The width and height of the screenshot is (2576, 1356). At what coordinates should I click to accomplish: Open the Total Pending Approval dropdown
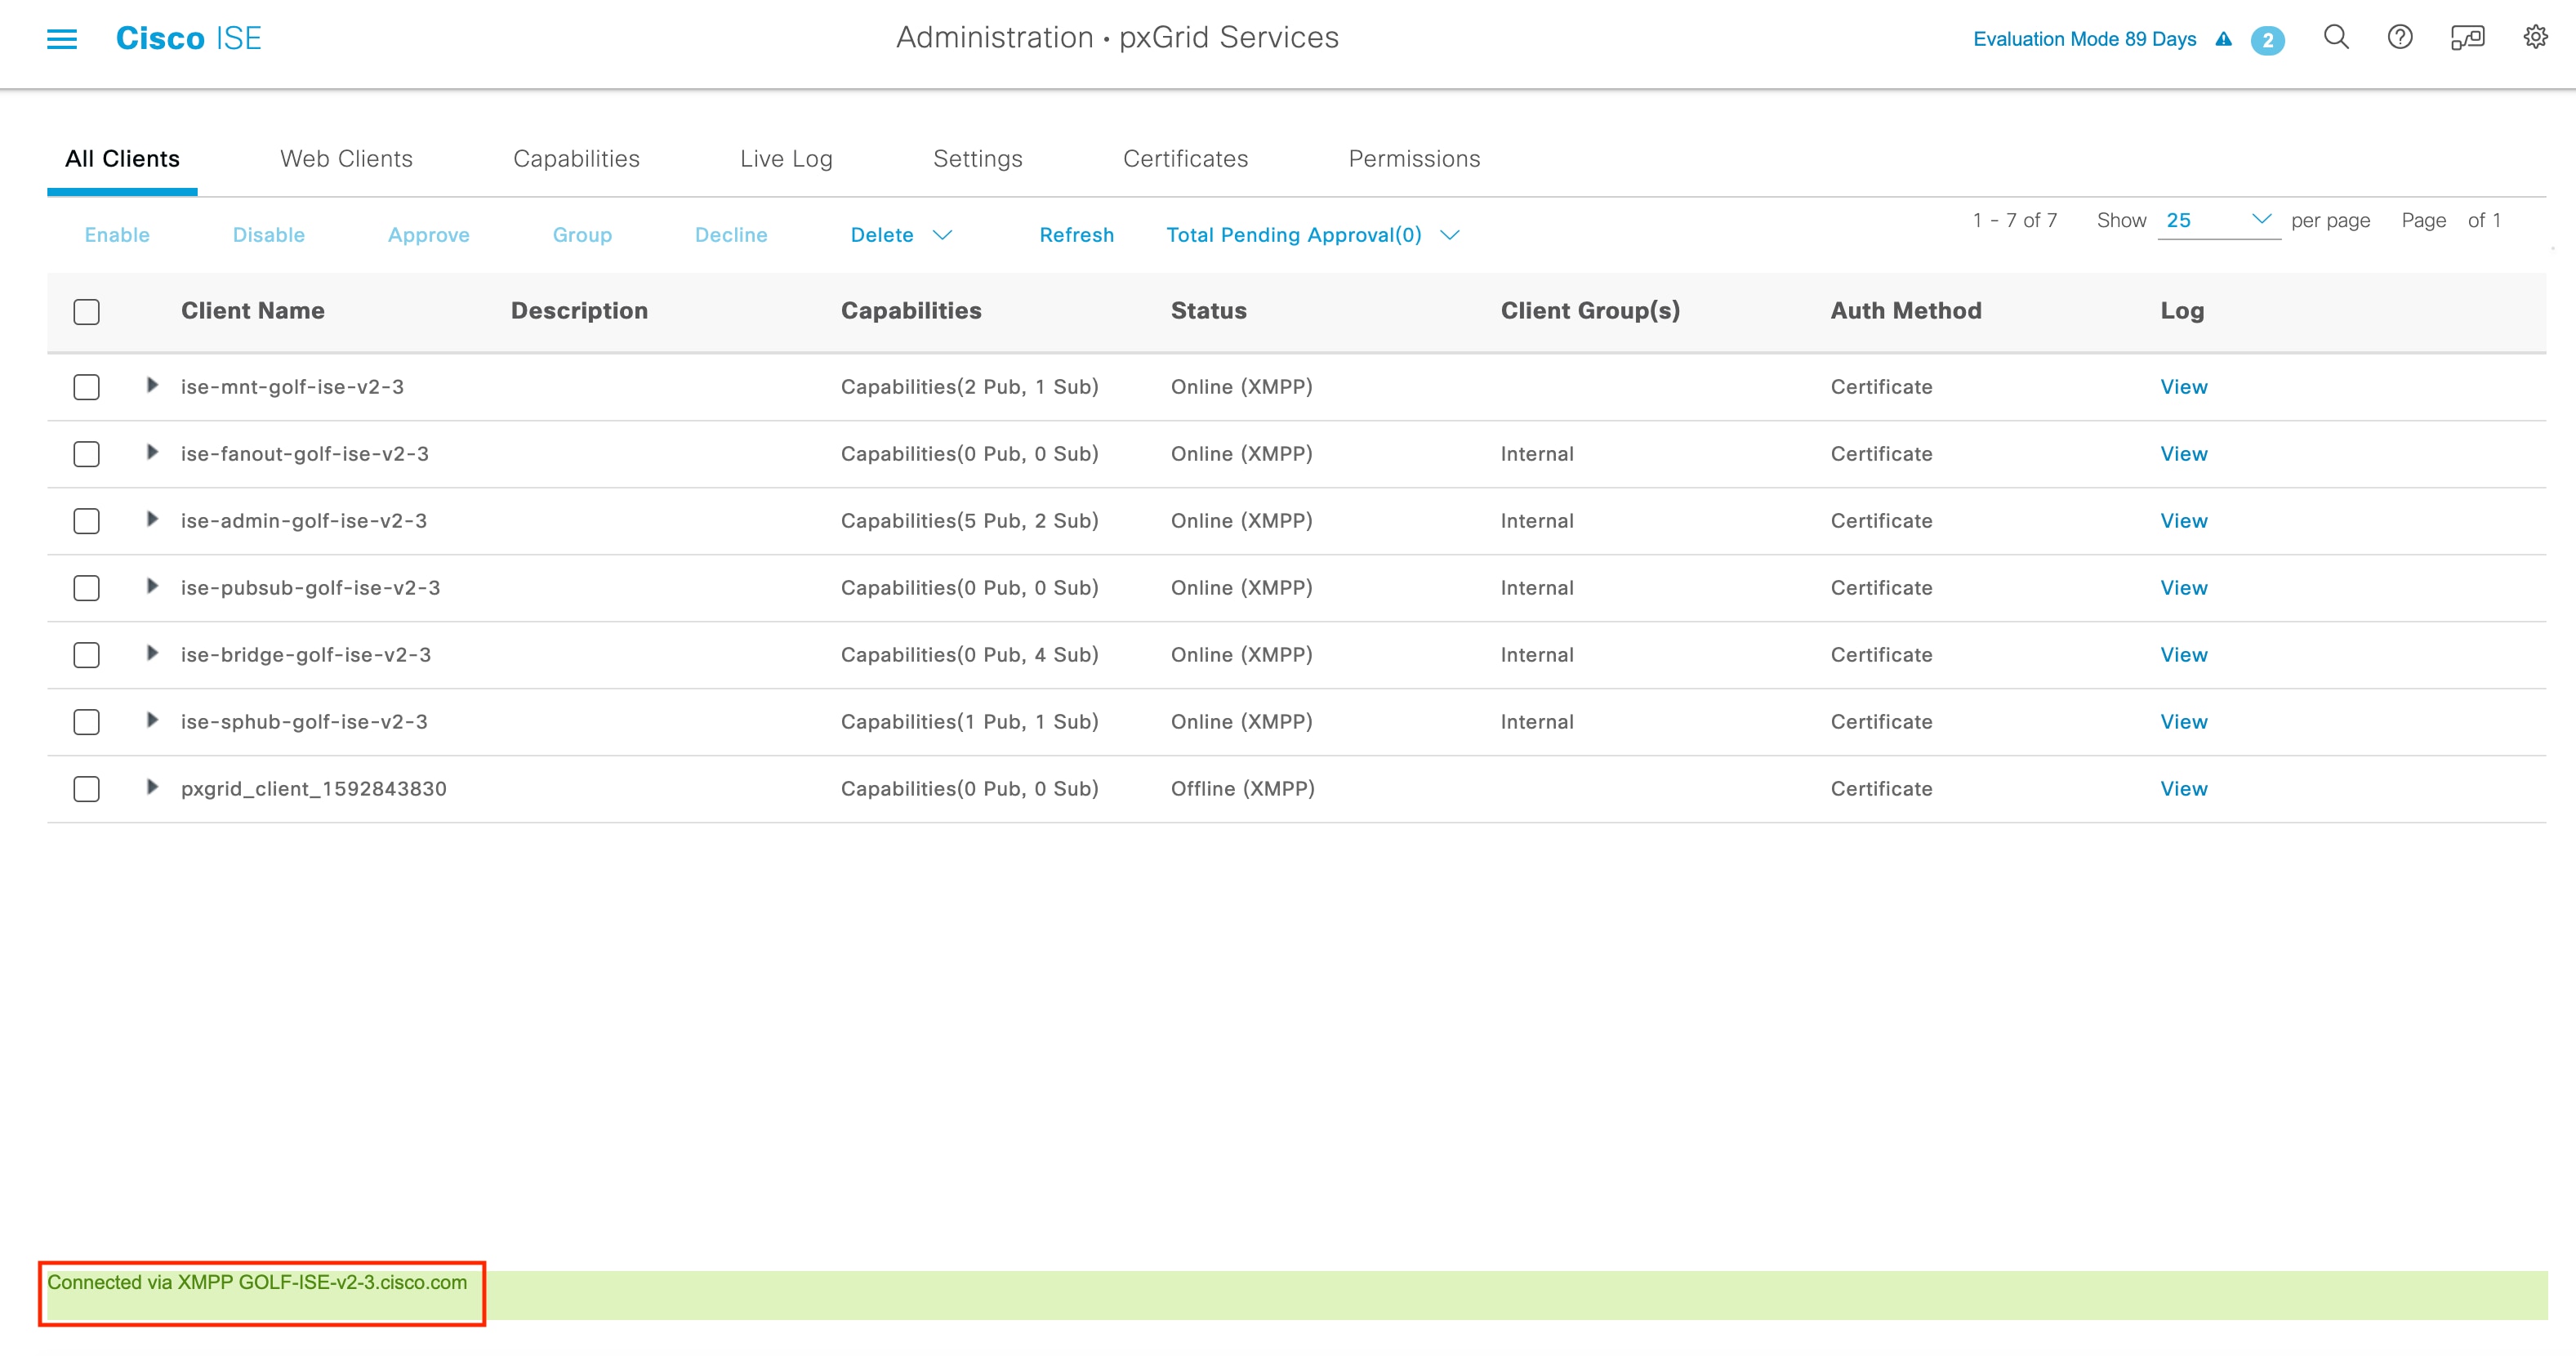[x=1312, y=235]
